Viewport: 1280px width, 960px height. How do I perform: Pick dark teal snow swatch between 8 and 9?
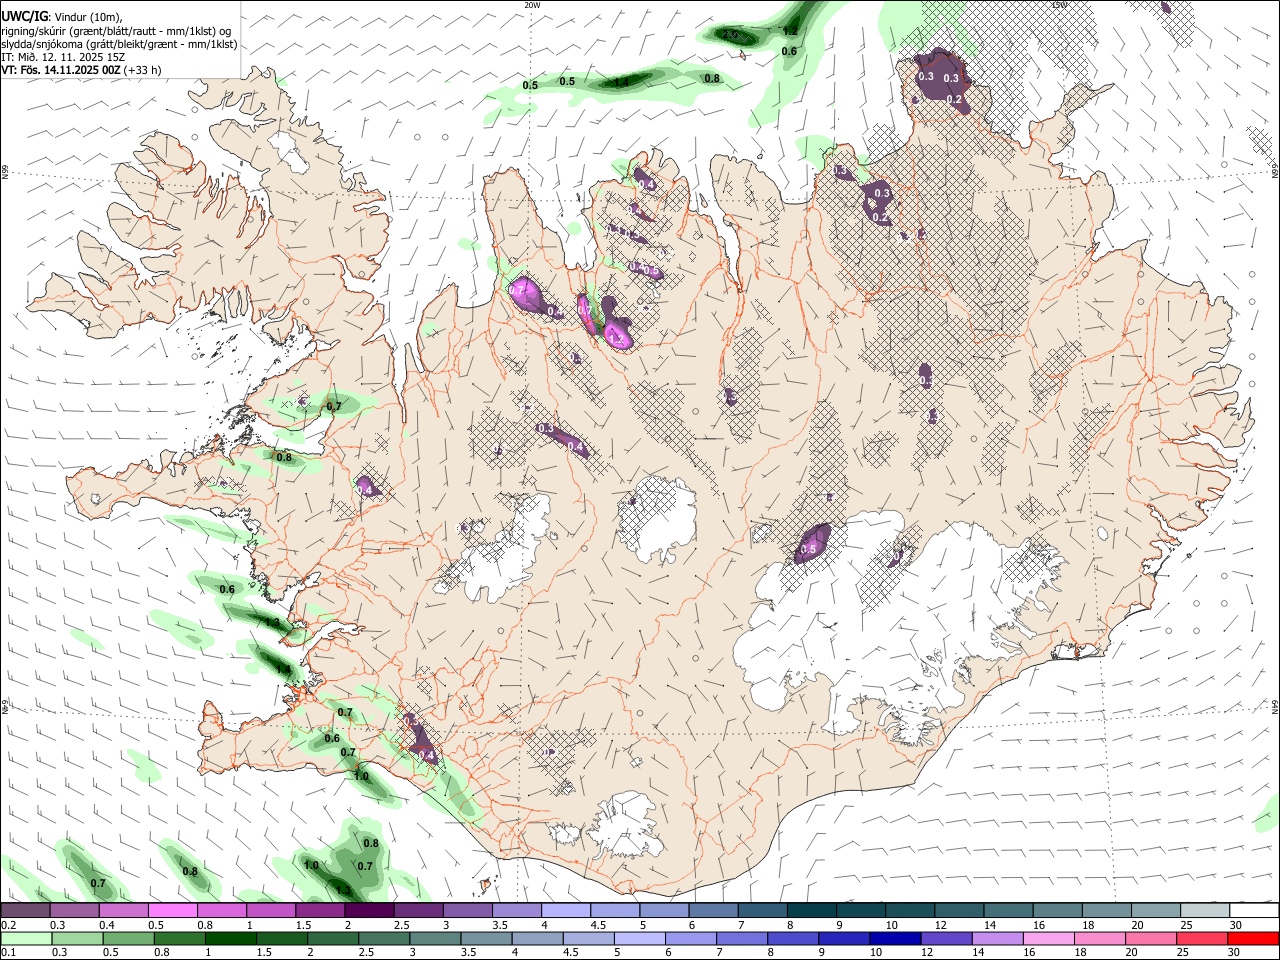coord(812,911)
